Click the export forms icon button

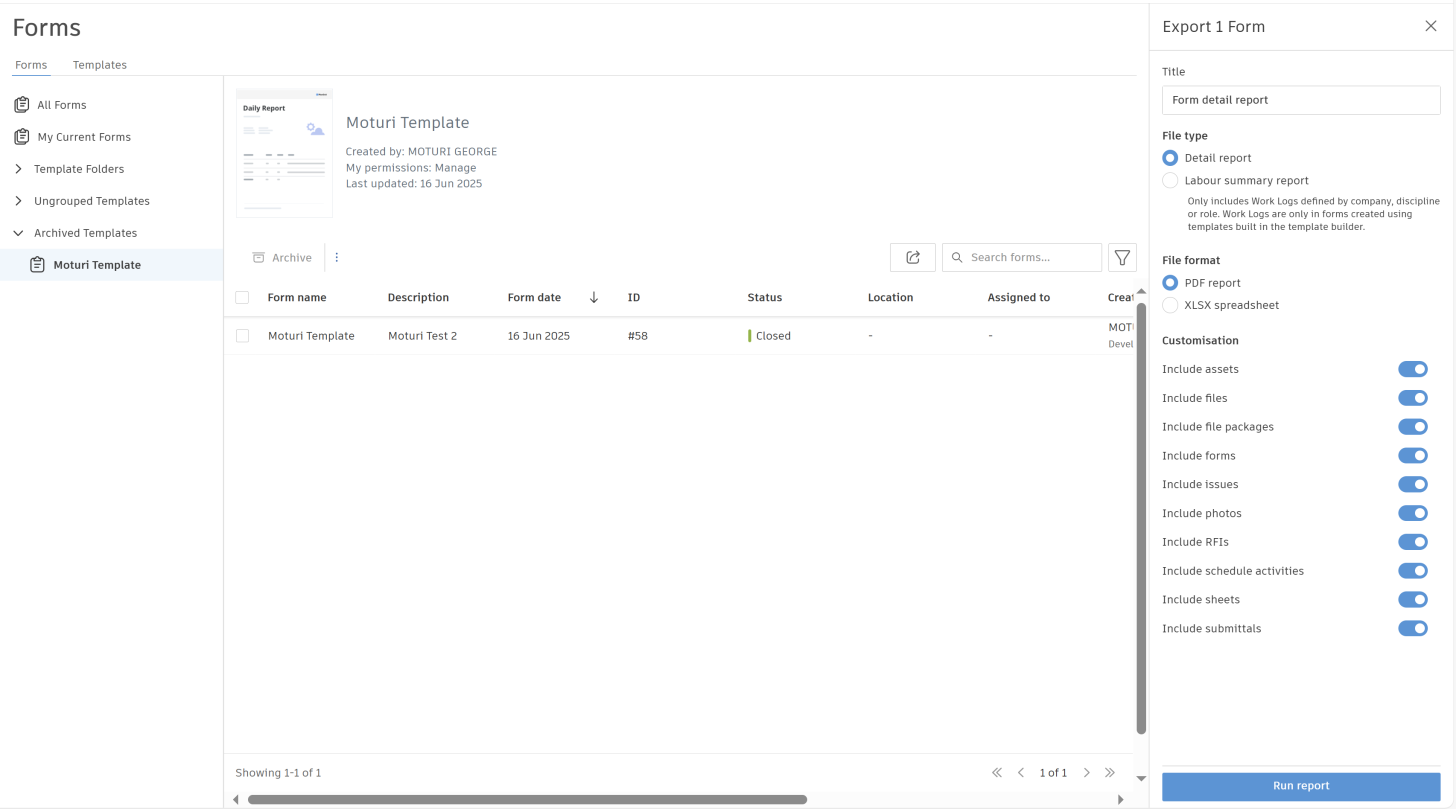pyautogui.click(x=912, y=257)
